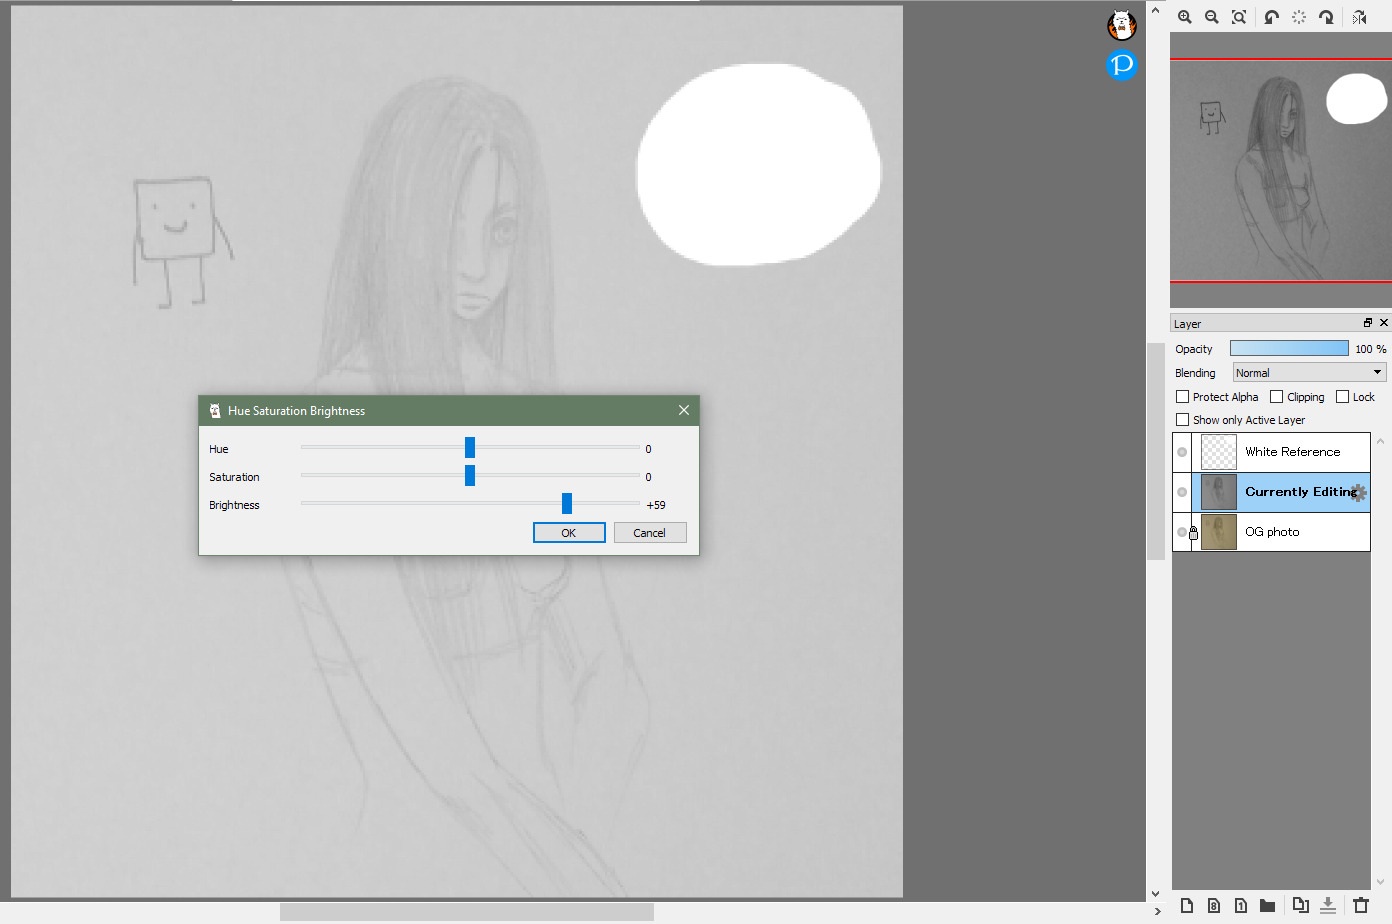
Task: Click the vertical panel scrollbar thumb
Action: point(1156,450)
